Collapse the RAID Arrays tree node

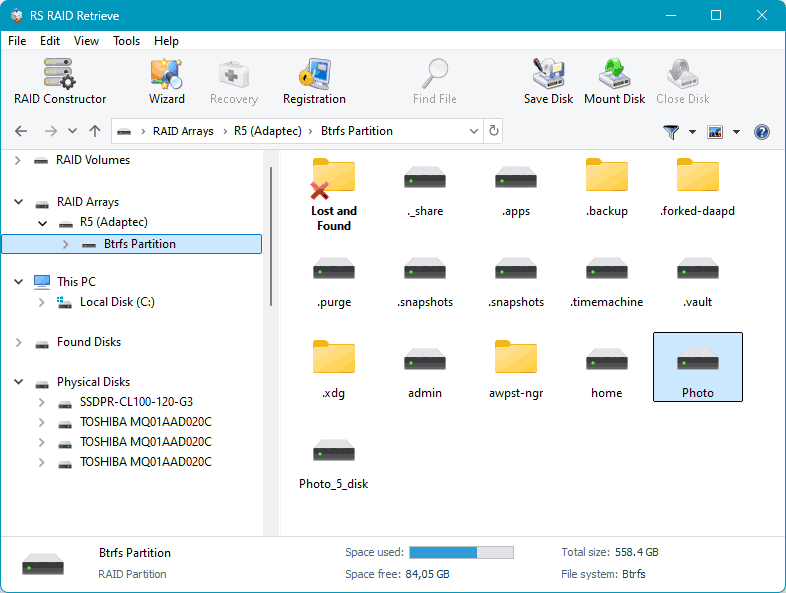point(19,202)
